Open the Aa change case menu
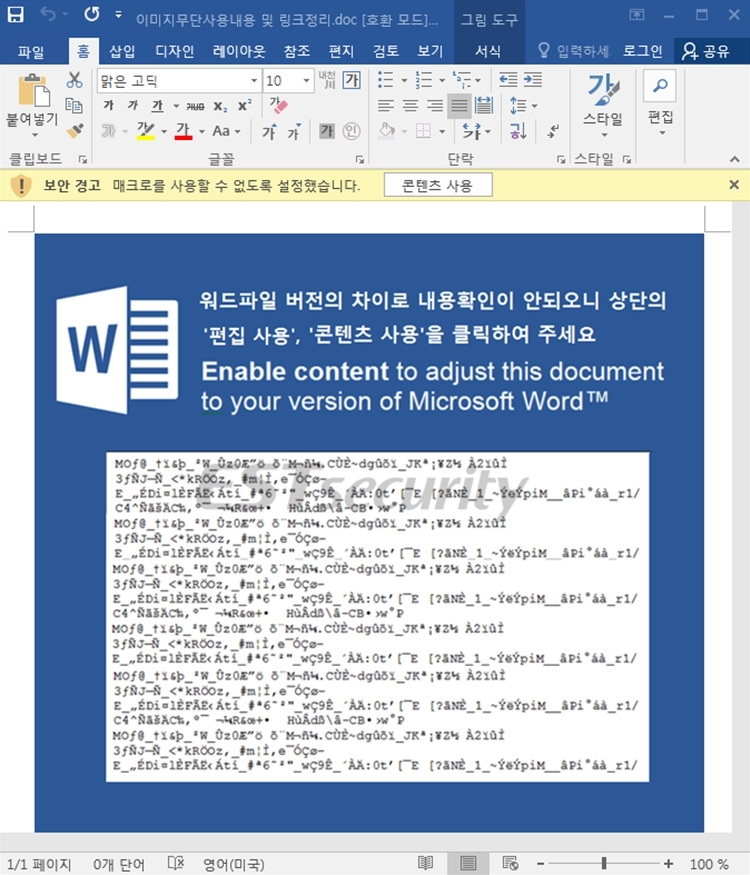Viewport: 750px width, 875px height. (x=226, y=131)
